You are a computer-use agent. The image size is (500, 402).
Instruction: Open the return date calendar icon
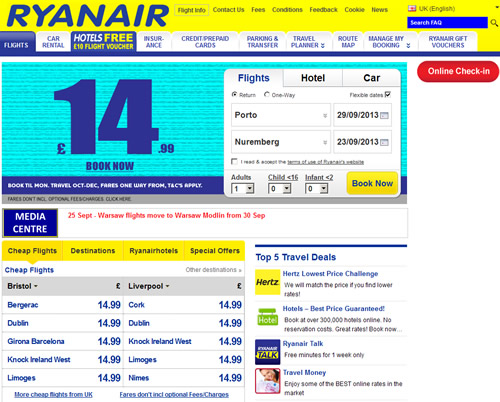[384, 142]
